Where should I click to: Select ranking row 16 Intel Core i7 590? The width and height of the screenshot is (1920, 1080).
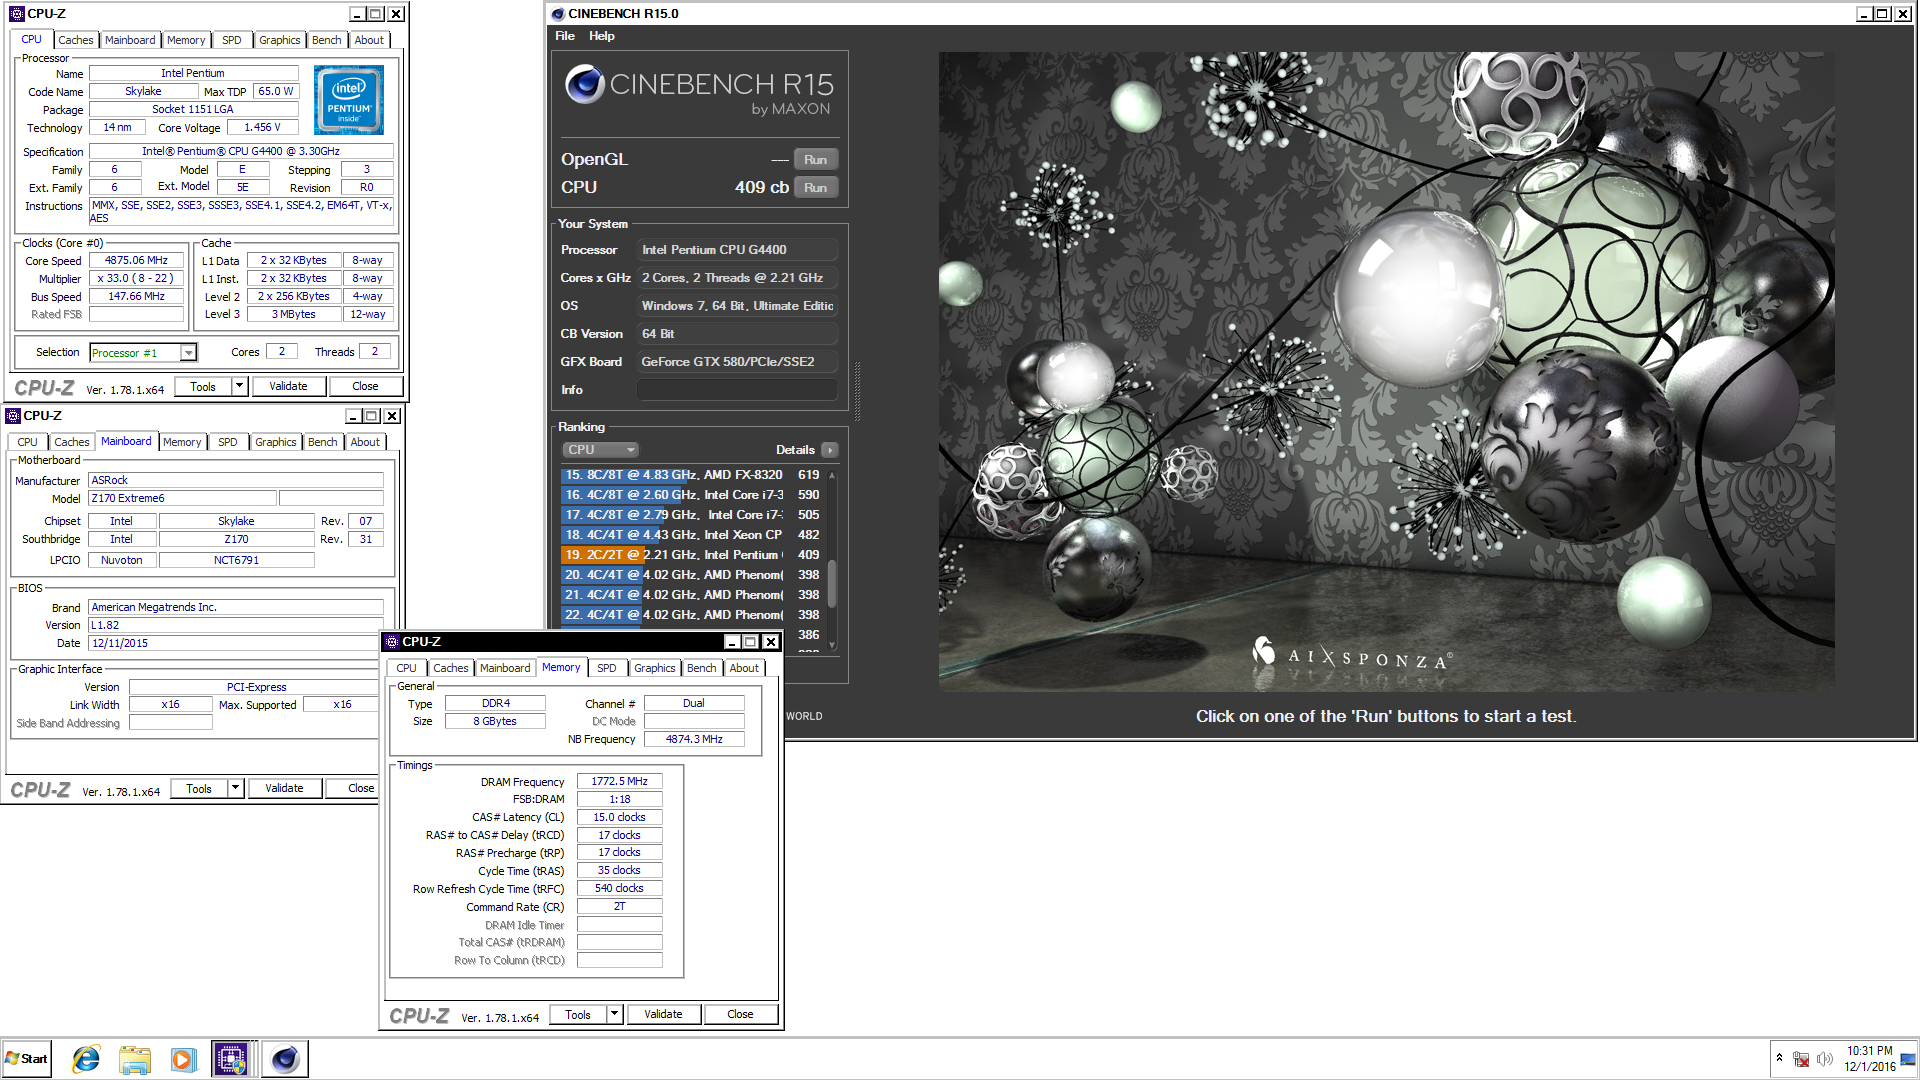[x=691, y=495]
